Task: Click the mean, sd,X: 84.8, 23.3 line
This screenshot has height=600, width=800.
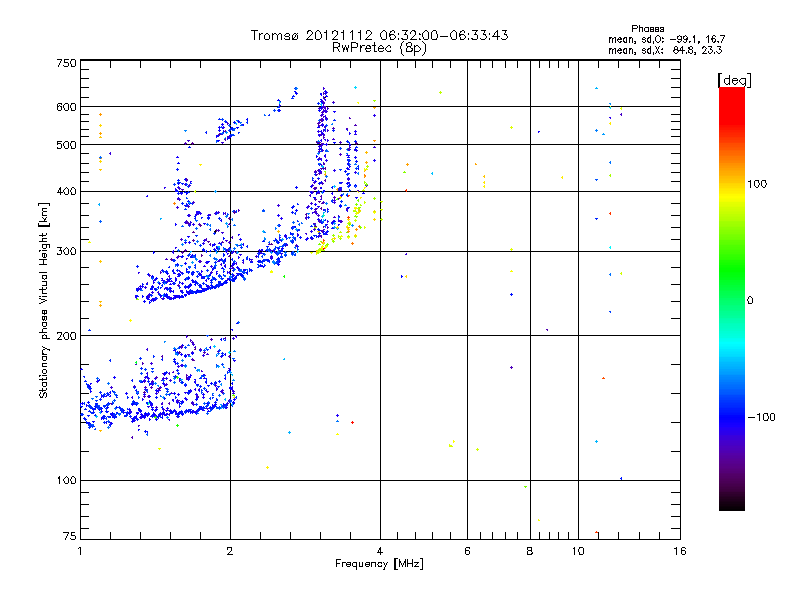Action: point(665,50)
